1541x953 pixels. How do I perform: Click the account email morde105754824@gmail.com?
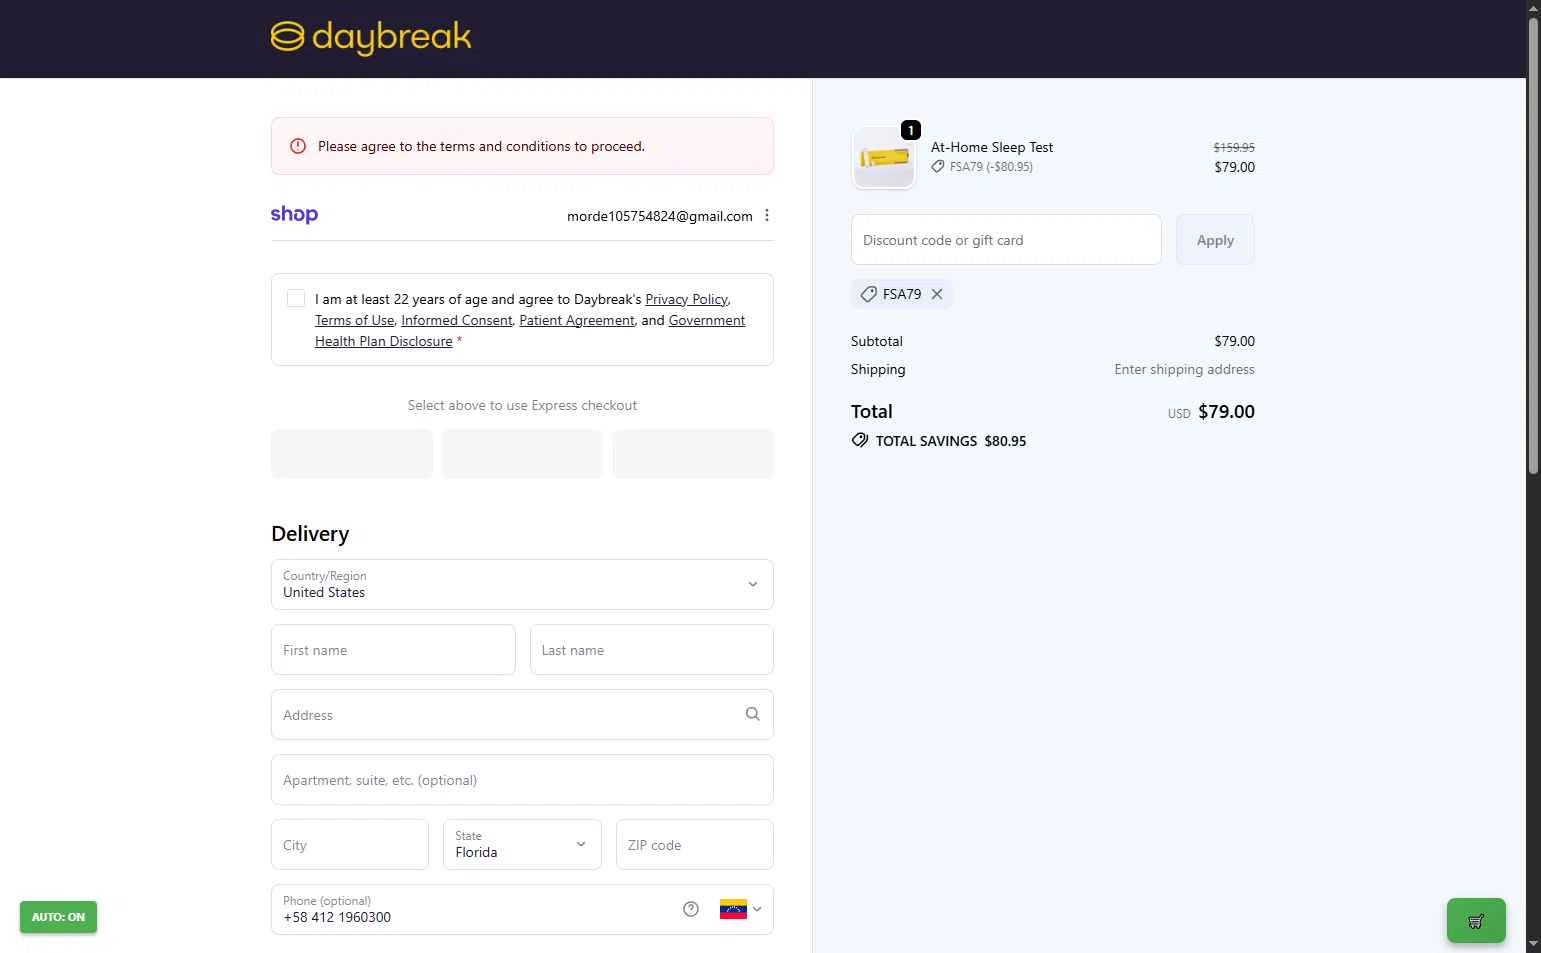660,216
